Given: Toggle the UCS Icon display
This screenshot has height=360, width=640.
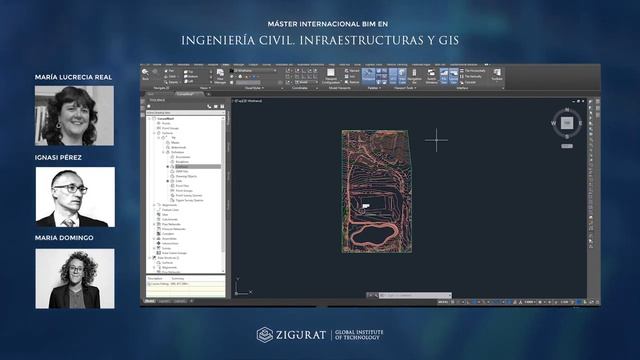Looking at the screenshot, I should point(393,76).
